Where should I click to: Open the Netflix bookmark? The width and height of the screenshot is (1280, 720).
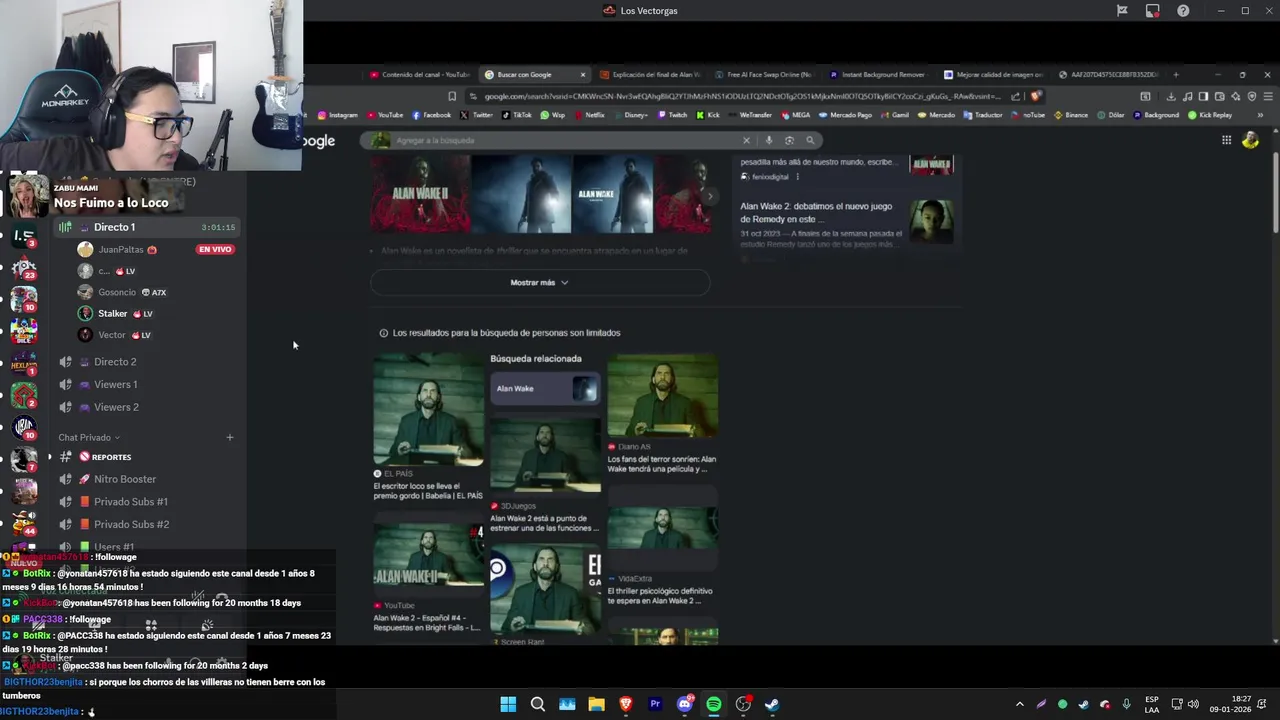(x=590, y=115)
